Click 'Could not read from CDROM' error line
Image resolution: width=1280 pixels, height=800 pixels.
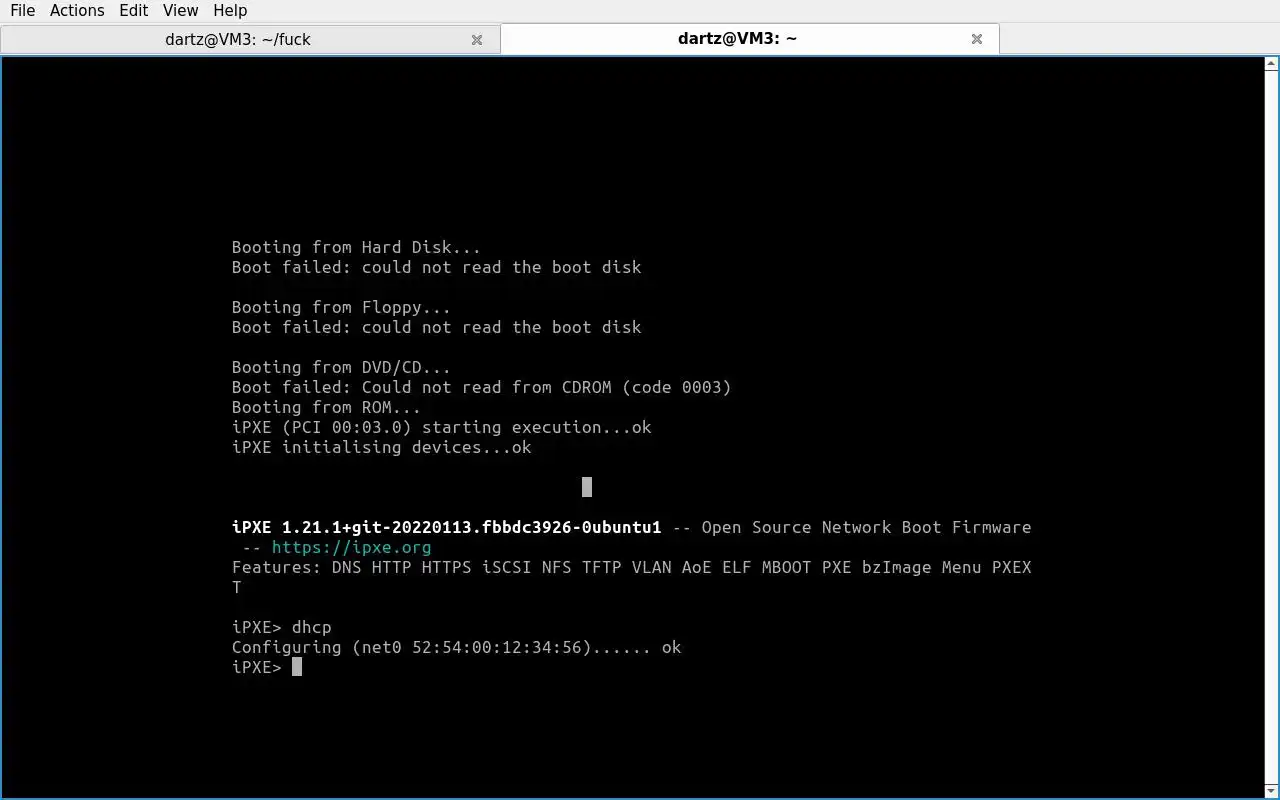[481, 387]
